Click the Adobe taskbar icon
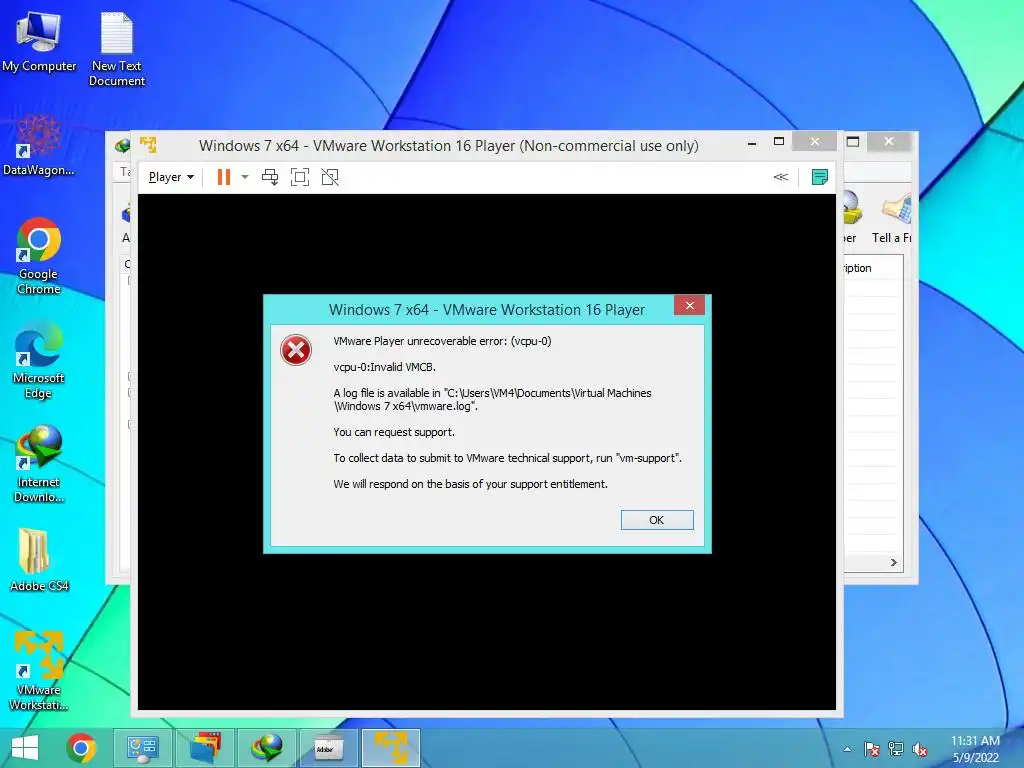1024x768 pixels. (328, 748)
